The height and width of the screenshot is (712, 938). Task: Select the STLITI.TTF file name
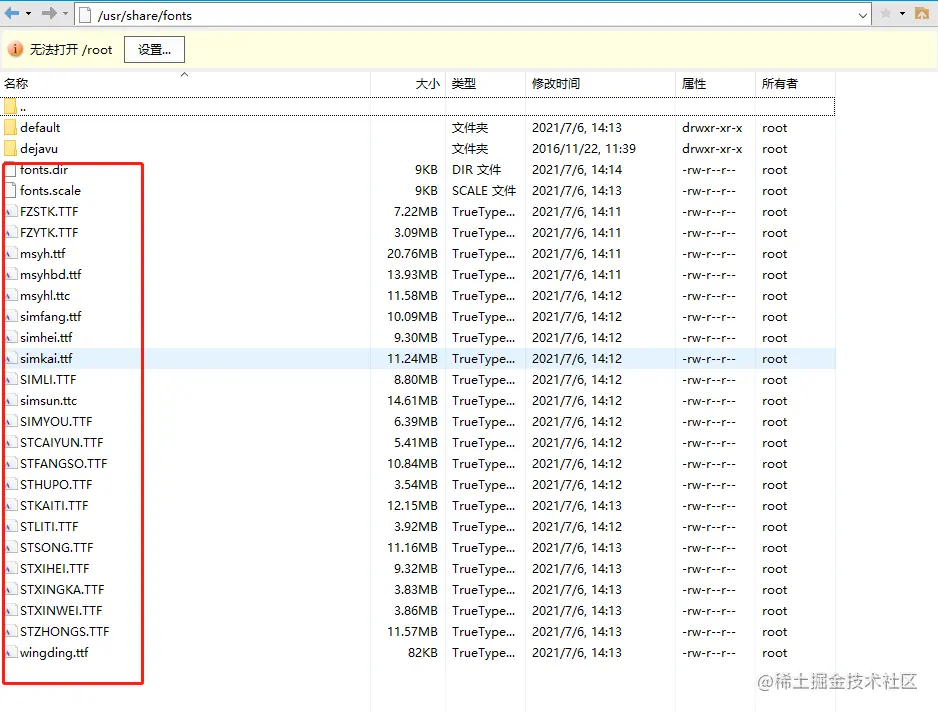click(x=49, y=527)
